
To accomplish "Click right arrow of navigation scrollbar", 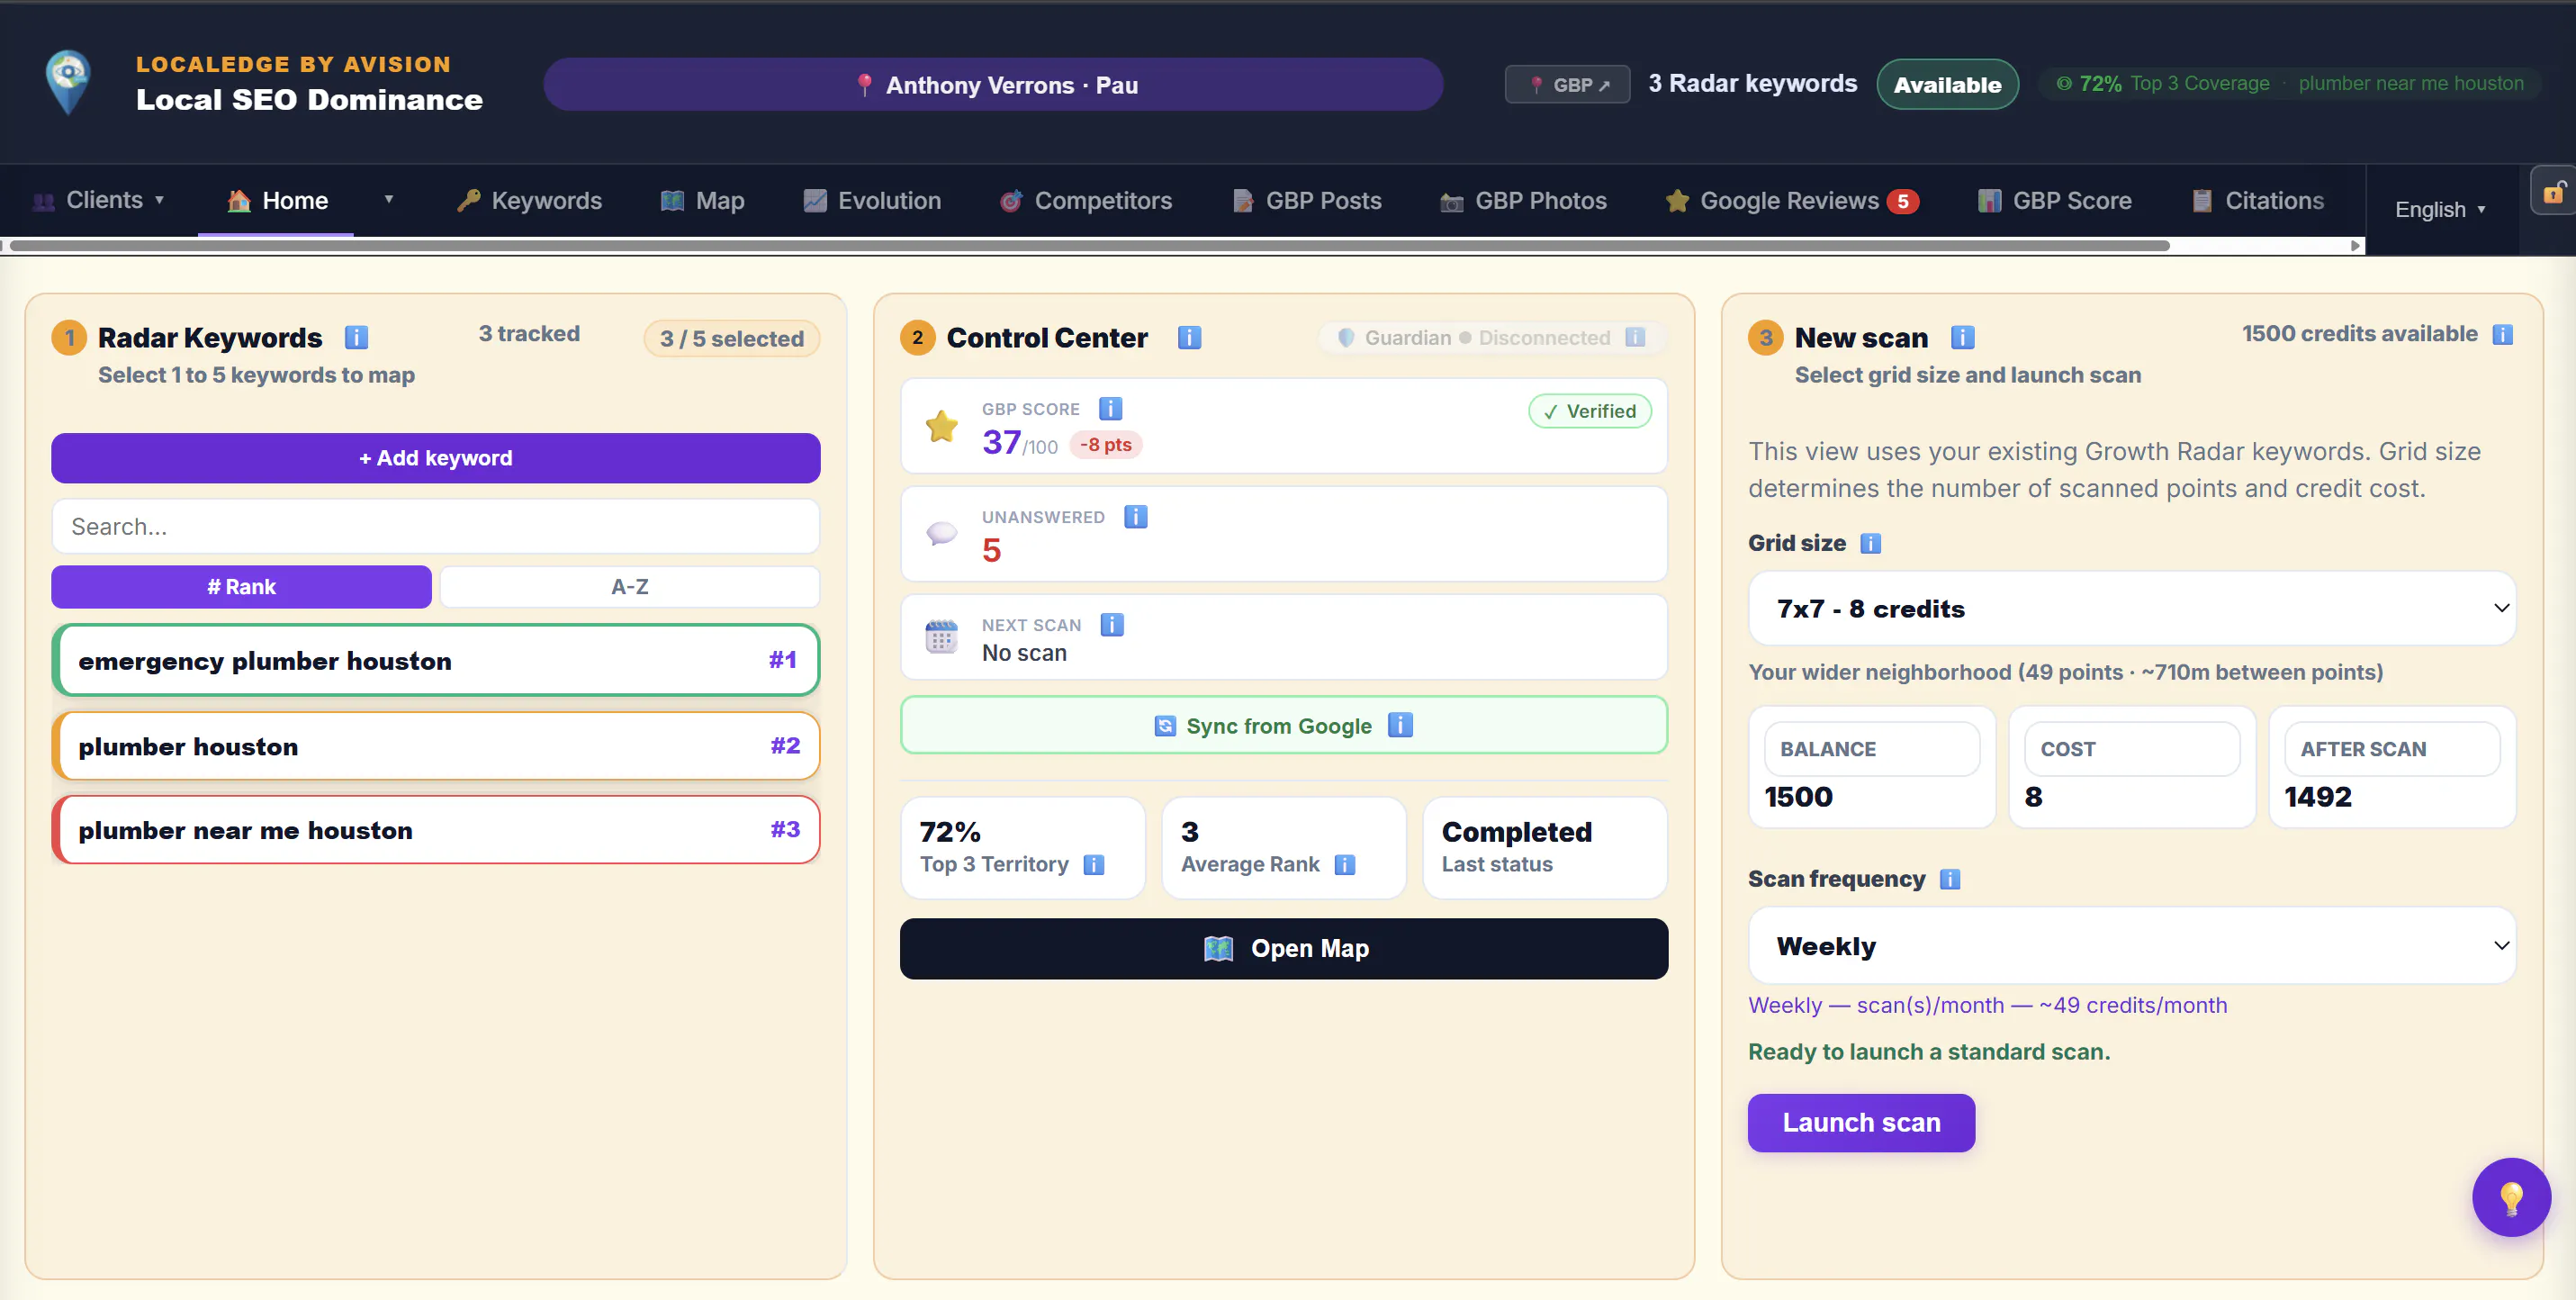I will (2356, 246).
